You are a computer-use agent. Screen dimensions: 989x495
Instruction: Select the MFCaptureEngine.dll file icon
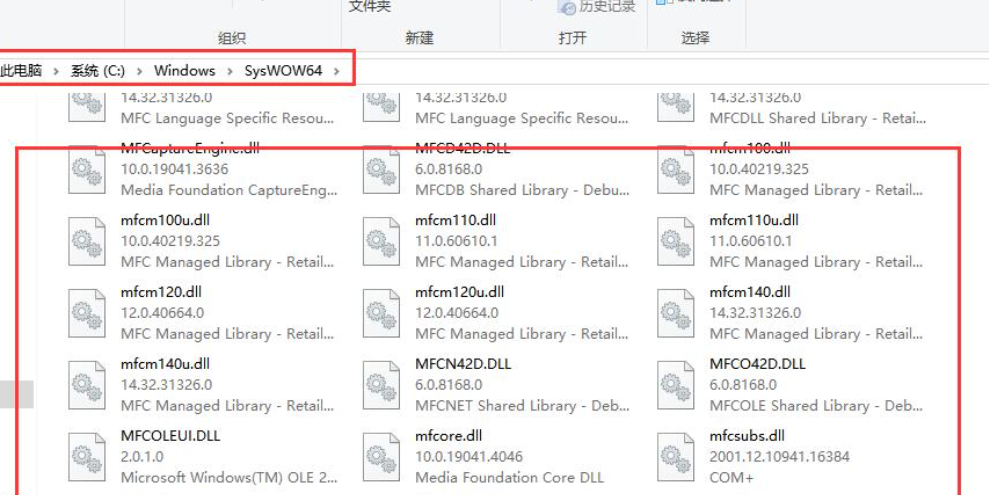86,171
